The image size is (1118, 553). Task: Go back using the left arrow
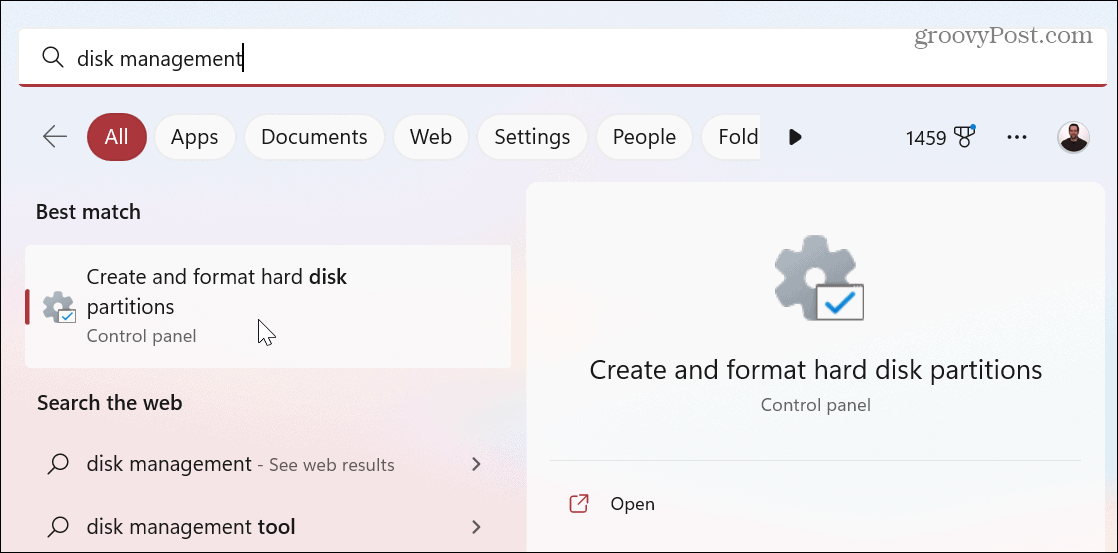click(55, 136)
